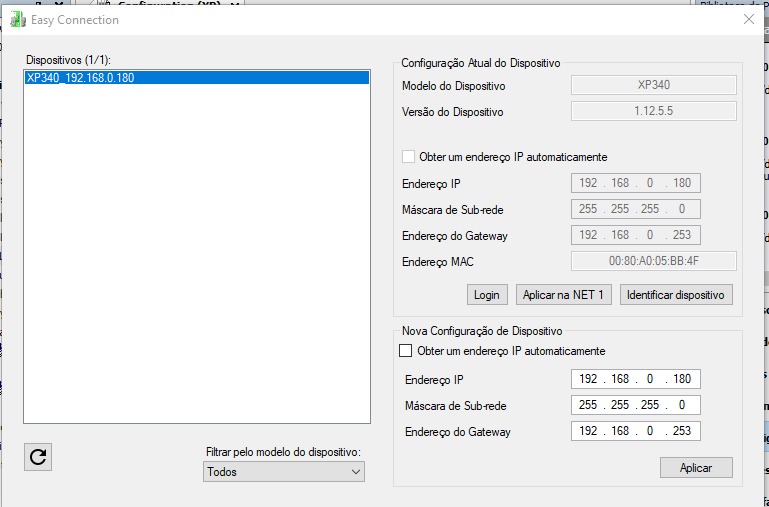Toggle automatic IP in Nova Configuração
Screen dimensions: 769x507
(x=406, y=351)
